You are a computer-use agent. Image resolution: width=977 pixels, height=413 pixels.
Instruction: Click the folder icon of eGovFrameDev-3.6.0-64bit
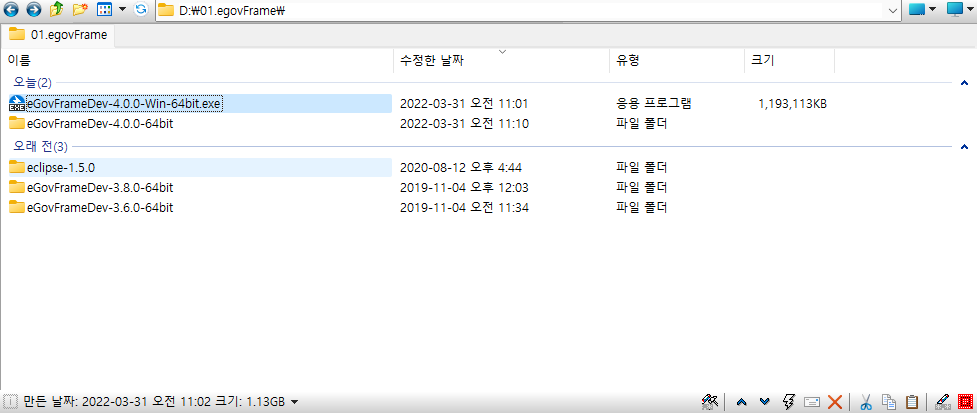coord(17,207)
